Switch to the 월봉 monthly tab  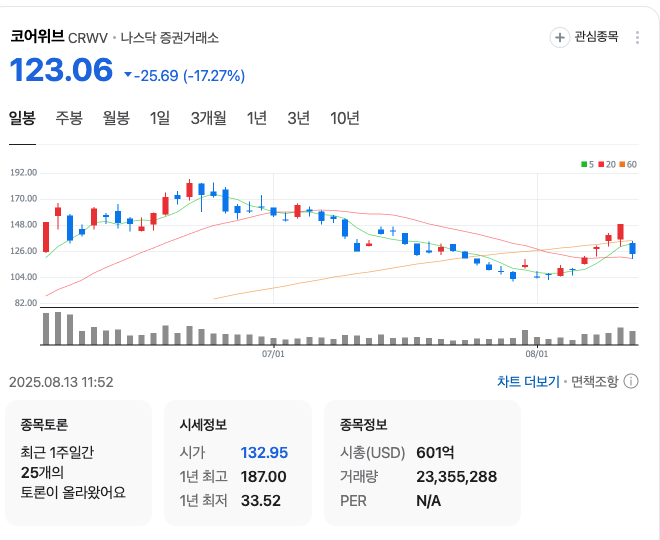pos(116,118)
